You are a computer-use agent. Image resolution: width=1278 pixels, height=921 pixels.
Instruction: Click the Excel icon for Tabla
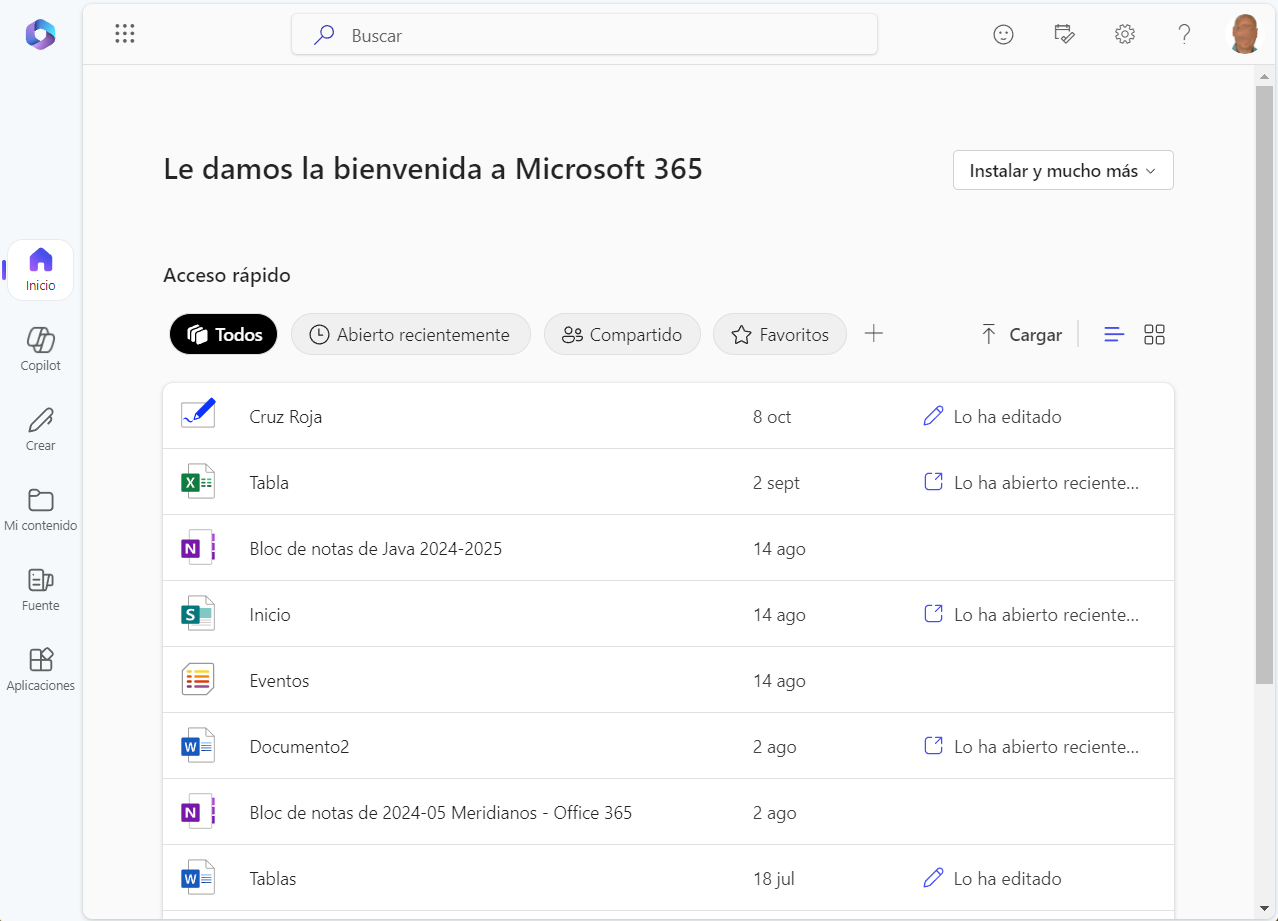click(x=198, y=482)
